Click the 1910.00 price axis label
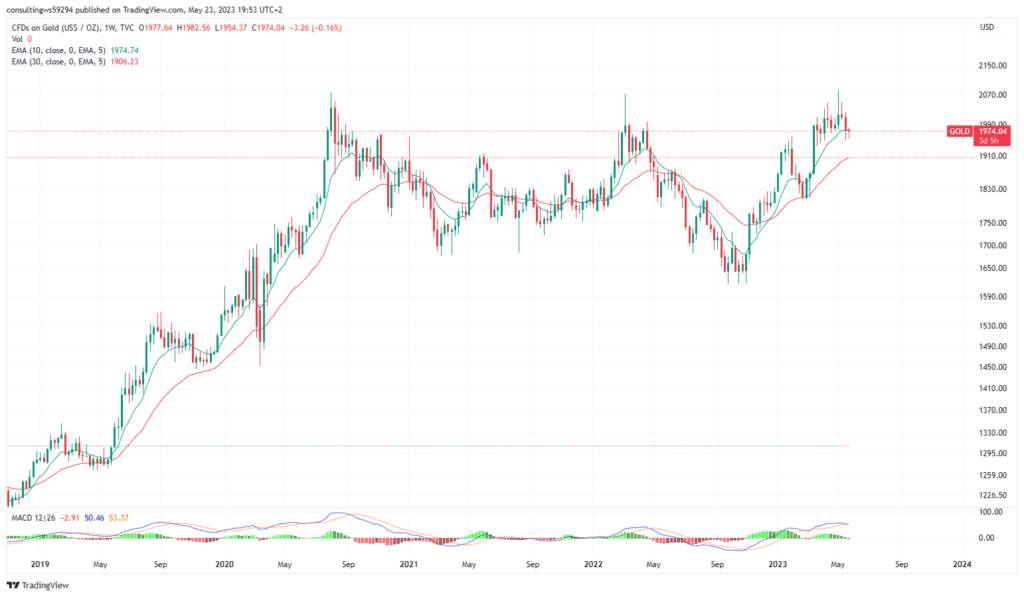Screen dimensions: 1024x597 (x=992, y=157)
